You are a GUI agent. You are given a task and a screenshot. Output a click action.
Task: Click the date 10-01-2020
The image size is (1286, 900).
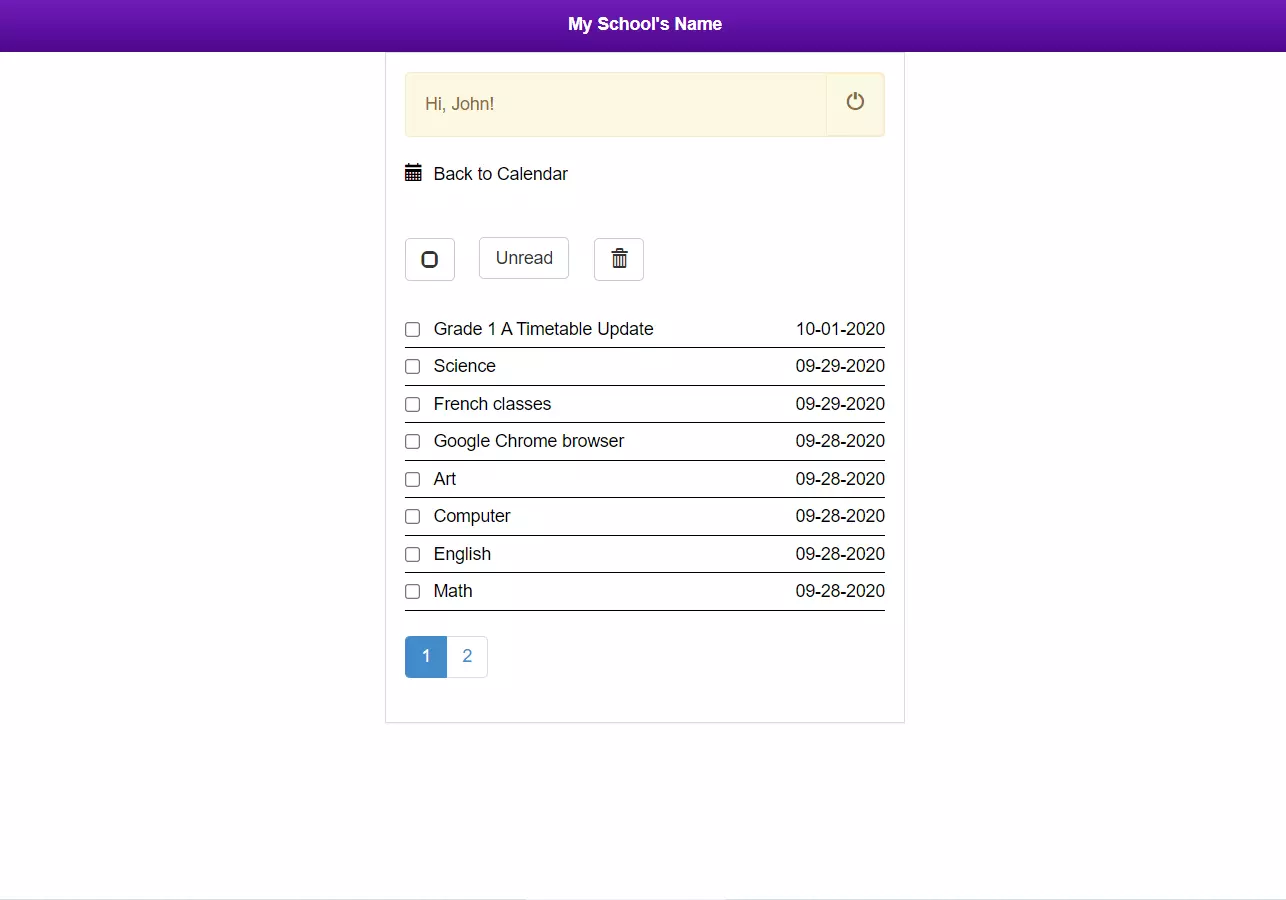pos(840,329)
